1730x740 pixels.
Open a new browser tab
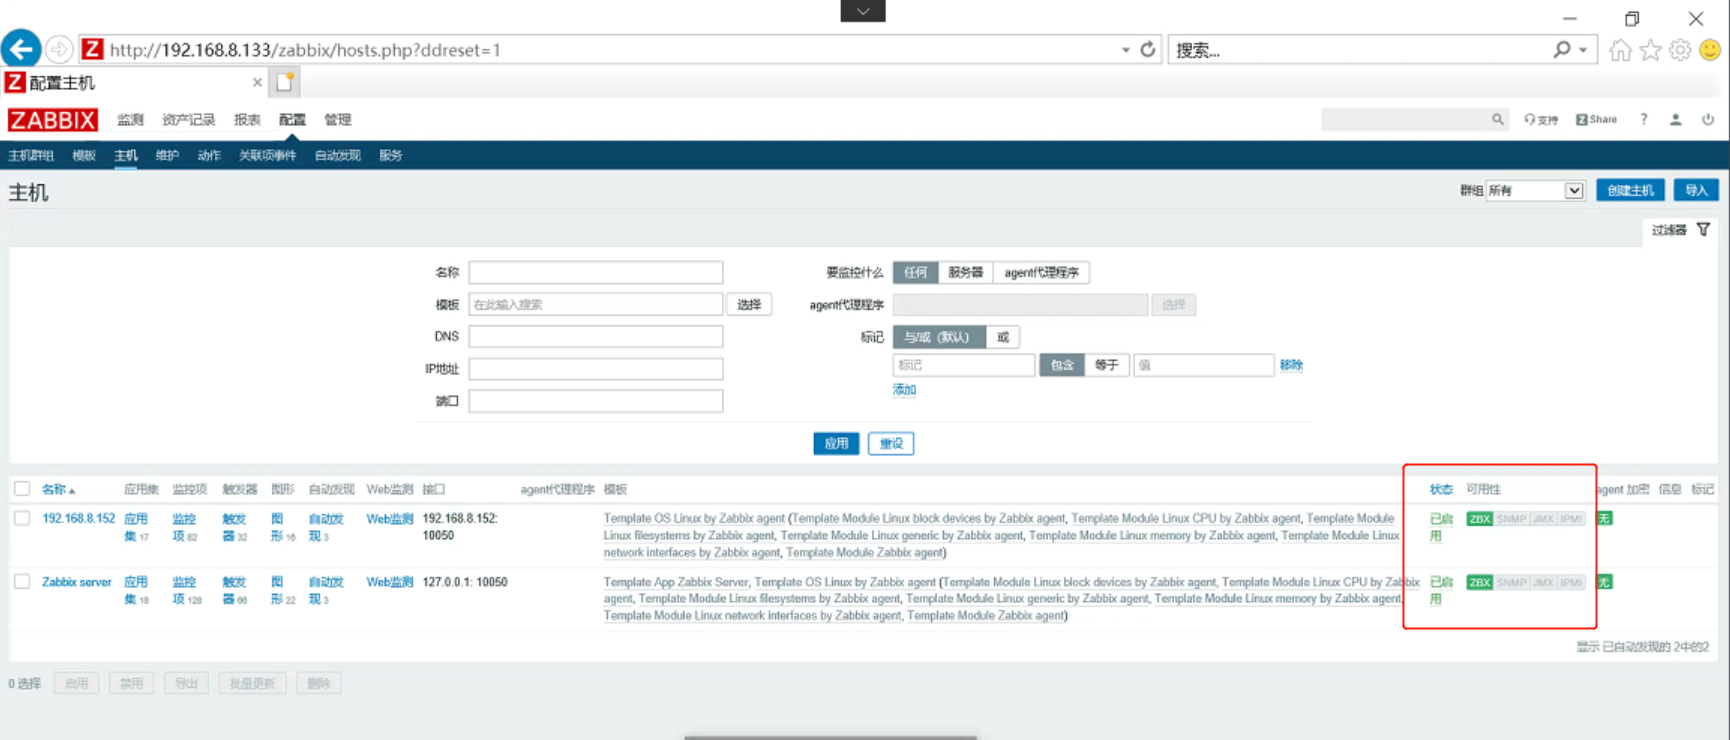click(285, 82)
